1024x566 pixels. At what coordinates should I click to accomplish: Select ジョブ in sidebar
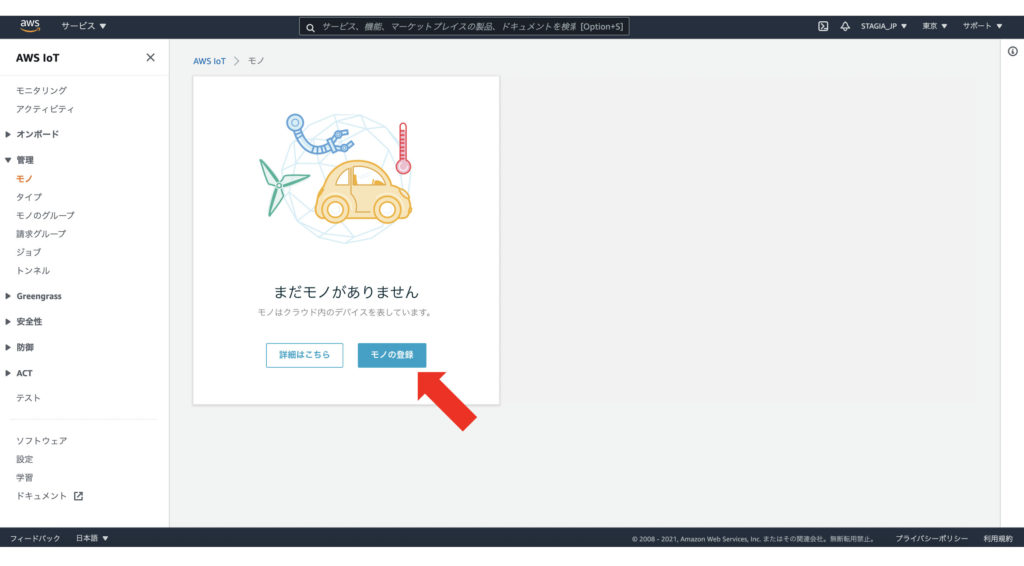pyautogui.click(x=28, y=252)
